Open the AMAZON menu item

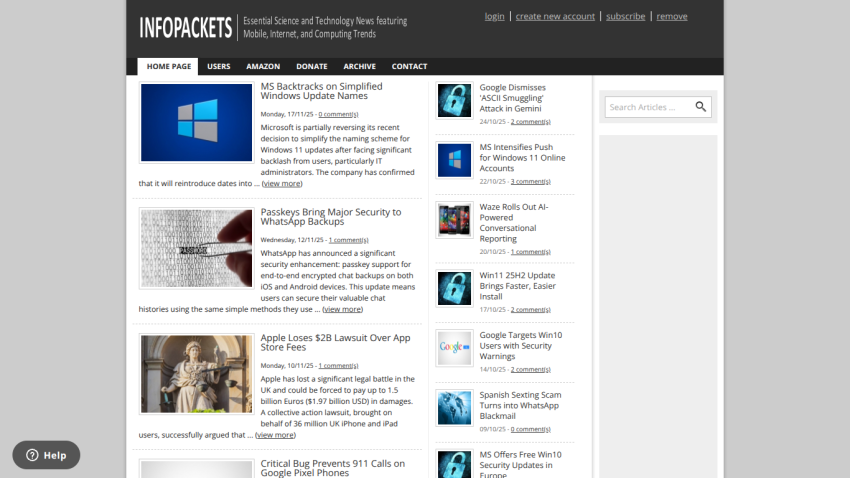point(263,66)
